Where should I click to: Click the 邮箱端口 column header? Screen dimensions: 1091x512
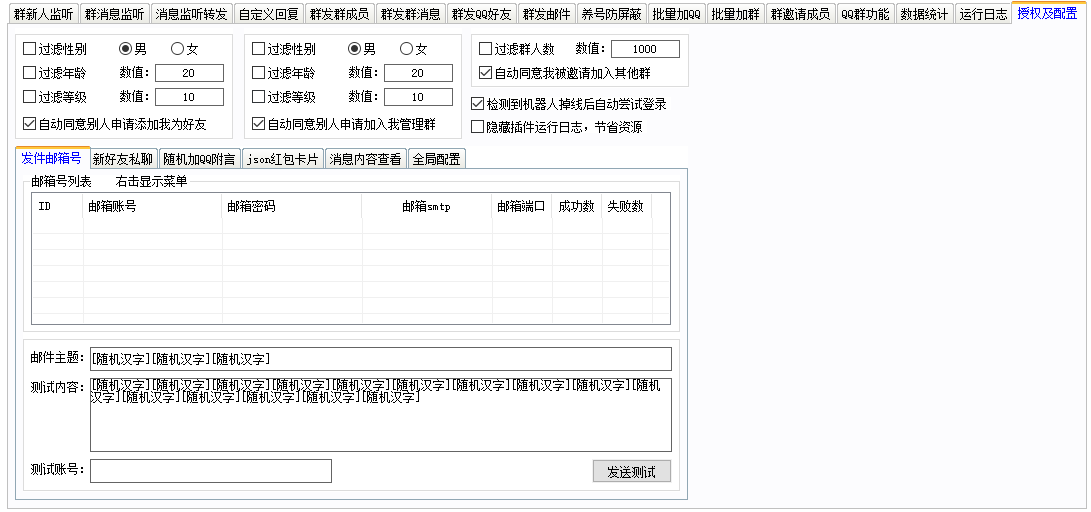coord(520,207)
